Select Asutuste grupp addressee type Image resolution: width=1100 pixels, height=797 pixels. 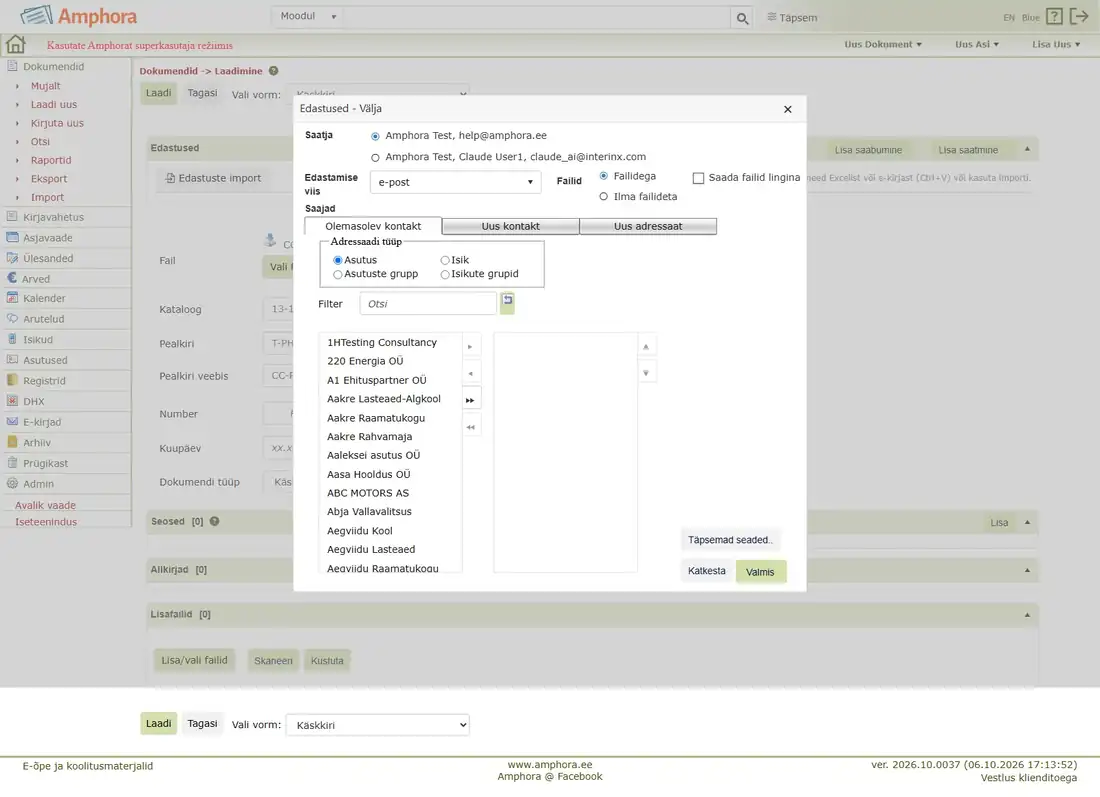337,274
